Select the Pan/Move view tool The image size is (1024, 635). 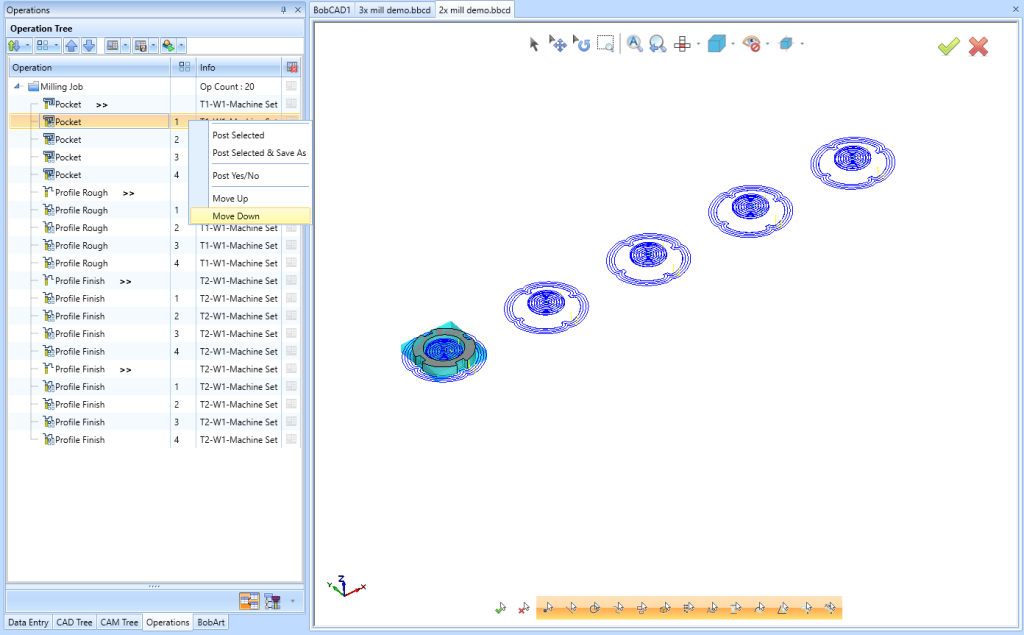pyautogui.click(x=558, y=44)
